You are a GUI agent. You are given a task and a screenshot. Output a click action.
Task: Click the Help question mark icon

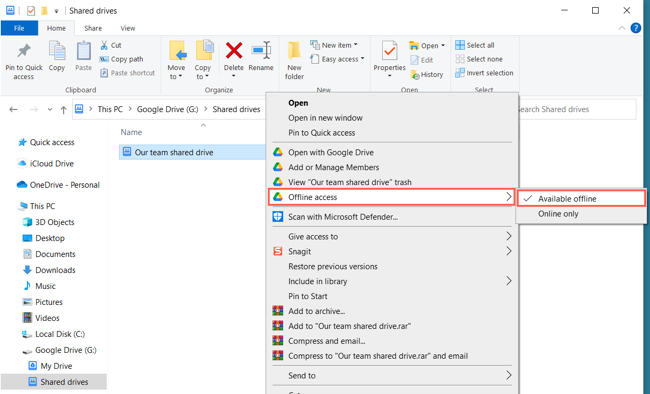(636, 28)
